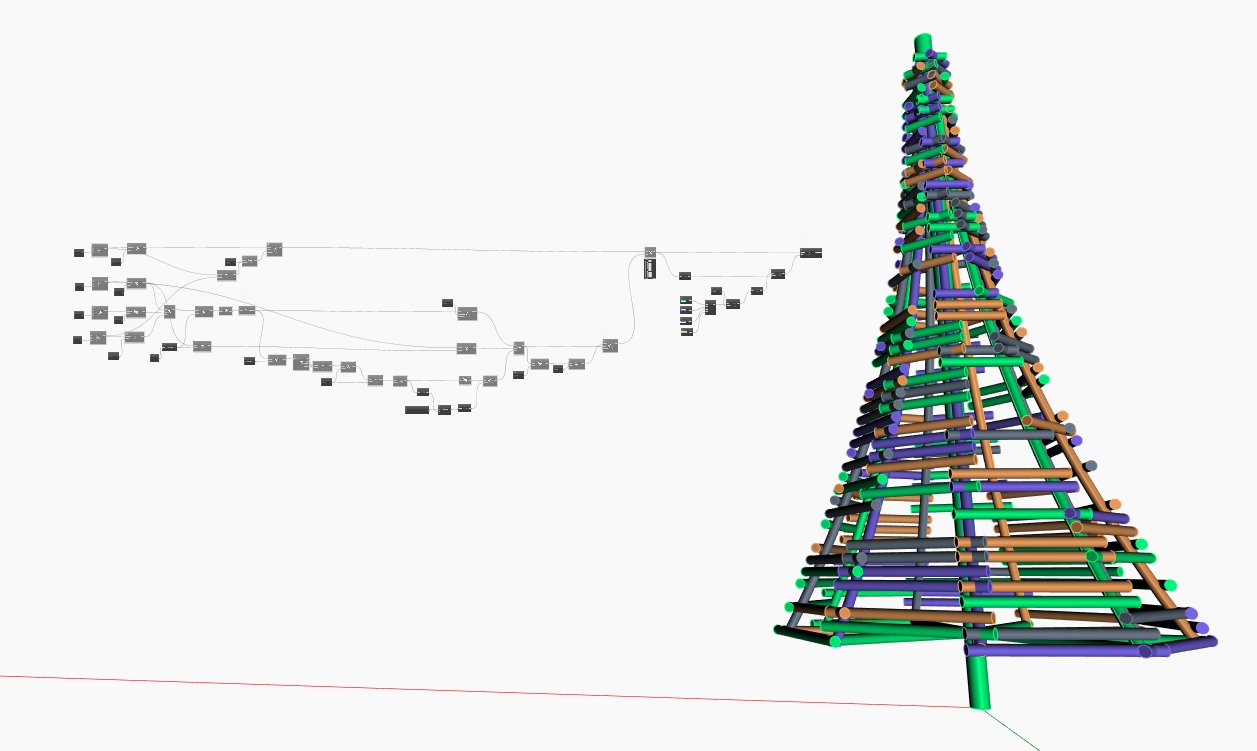Click the merge node fed by color swatches
The height and width of the screenshot is (751, 1257).
tap(710, 307)
